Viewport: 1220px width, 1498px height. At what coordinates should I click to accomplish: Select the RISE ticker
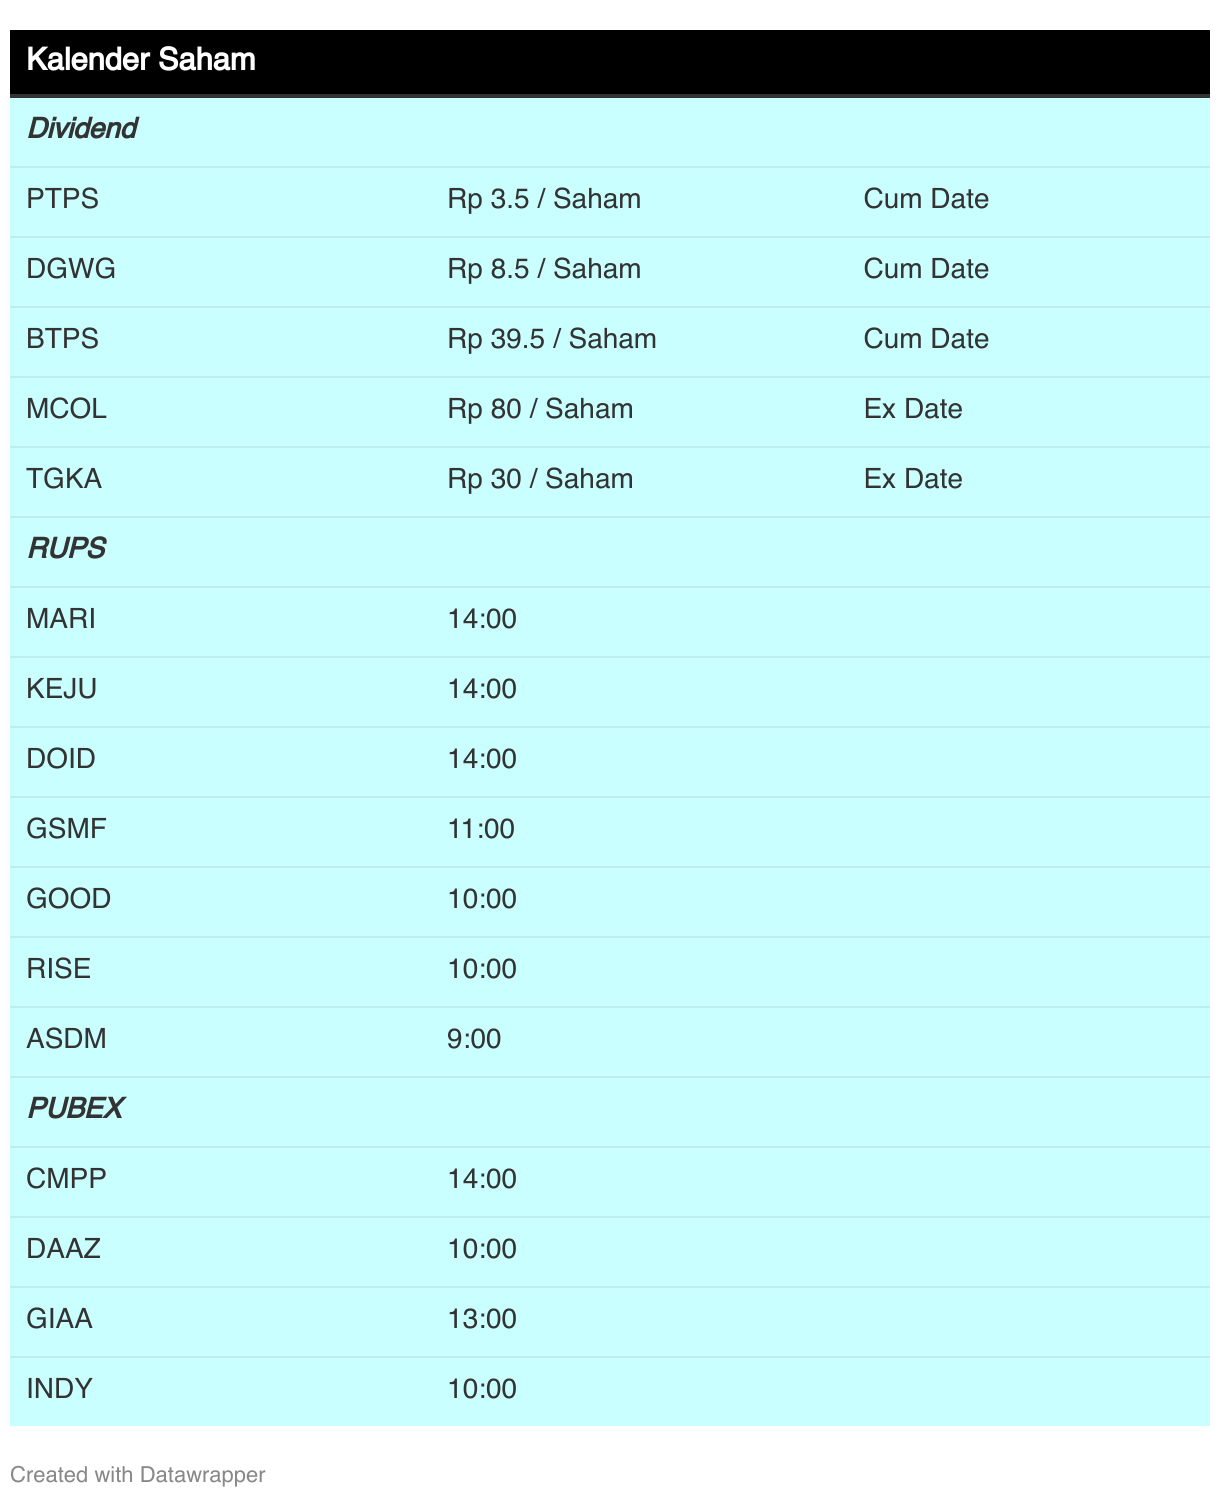(59, 969)
